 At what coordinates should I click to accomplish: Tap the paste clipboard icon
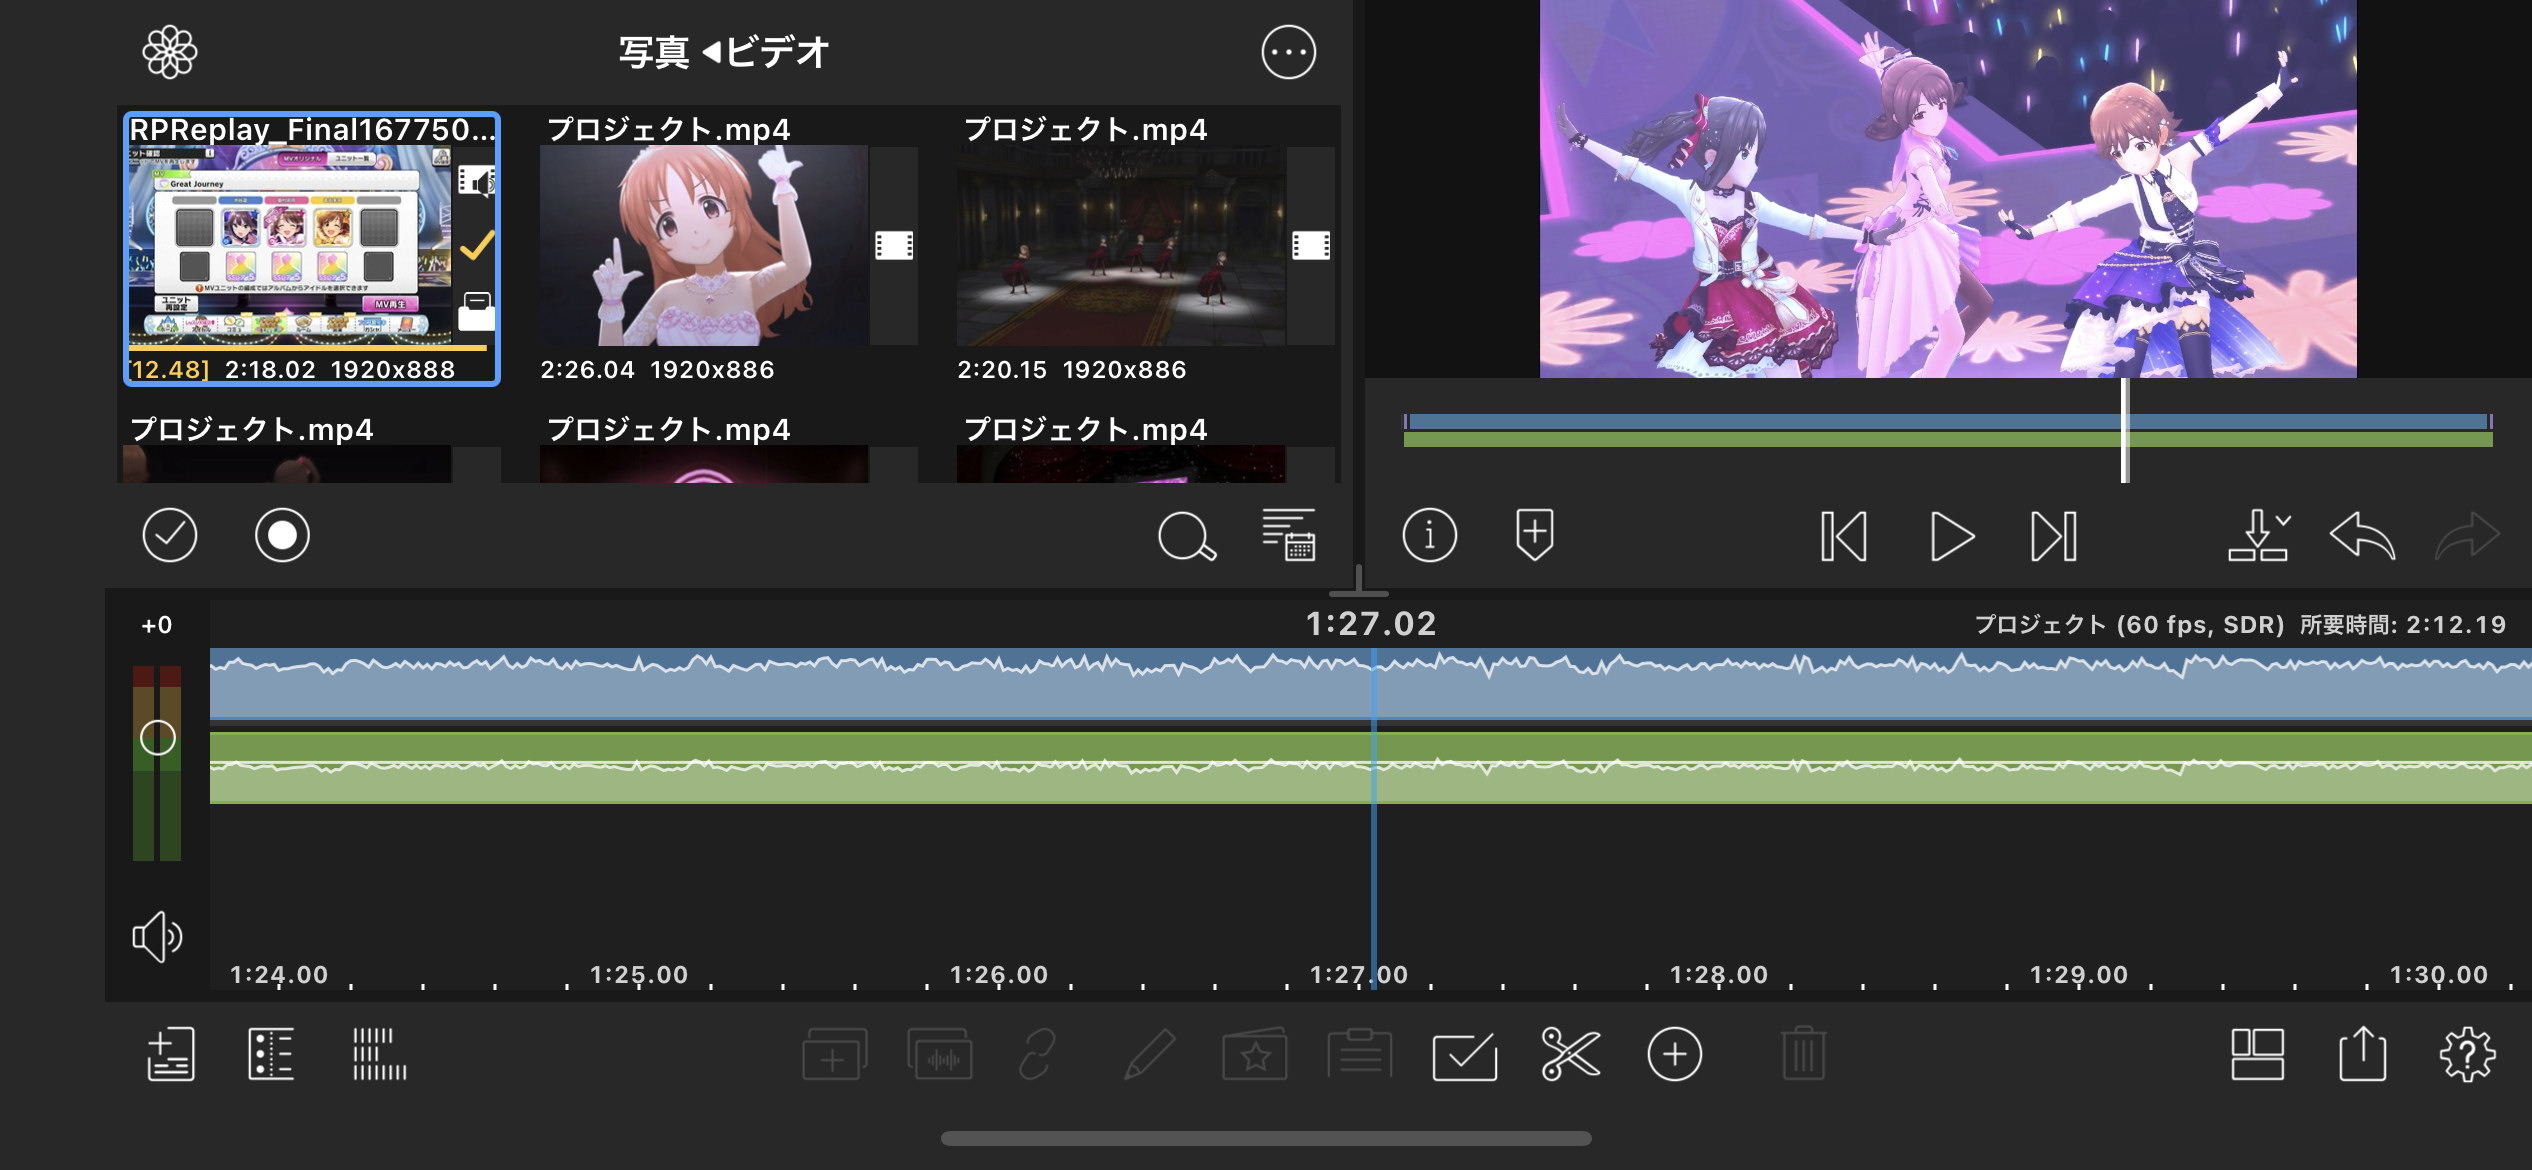pos(1360,1054)
